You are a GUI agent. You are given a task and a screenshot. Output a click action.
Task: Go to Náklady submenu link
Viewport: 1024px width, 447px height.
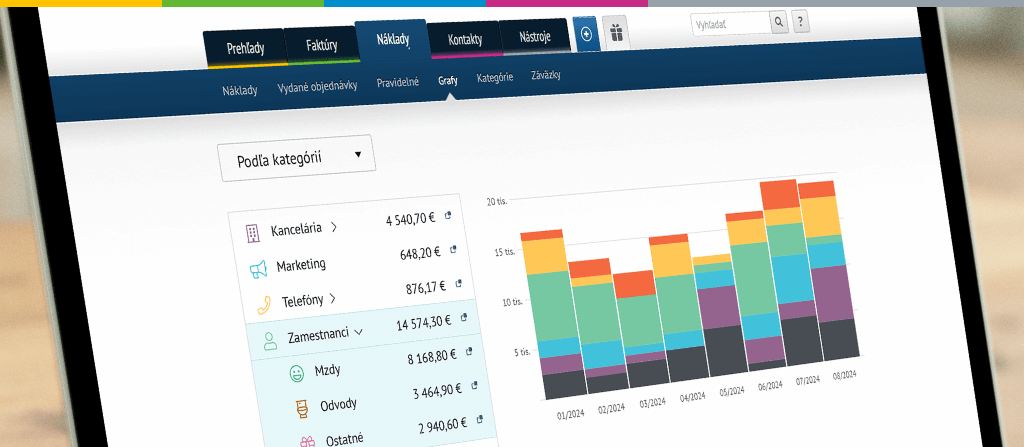point(240,90)
